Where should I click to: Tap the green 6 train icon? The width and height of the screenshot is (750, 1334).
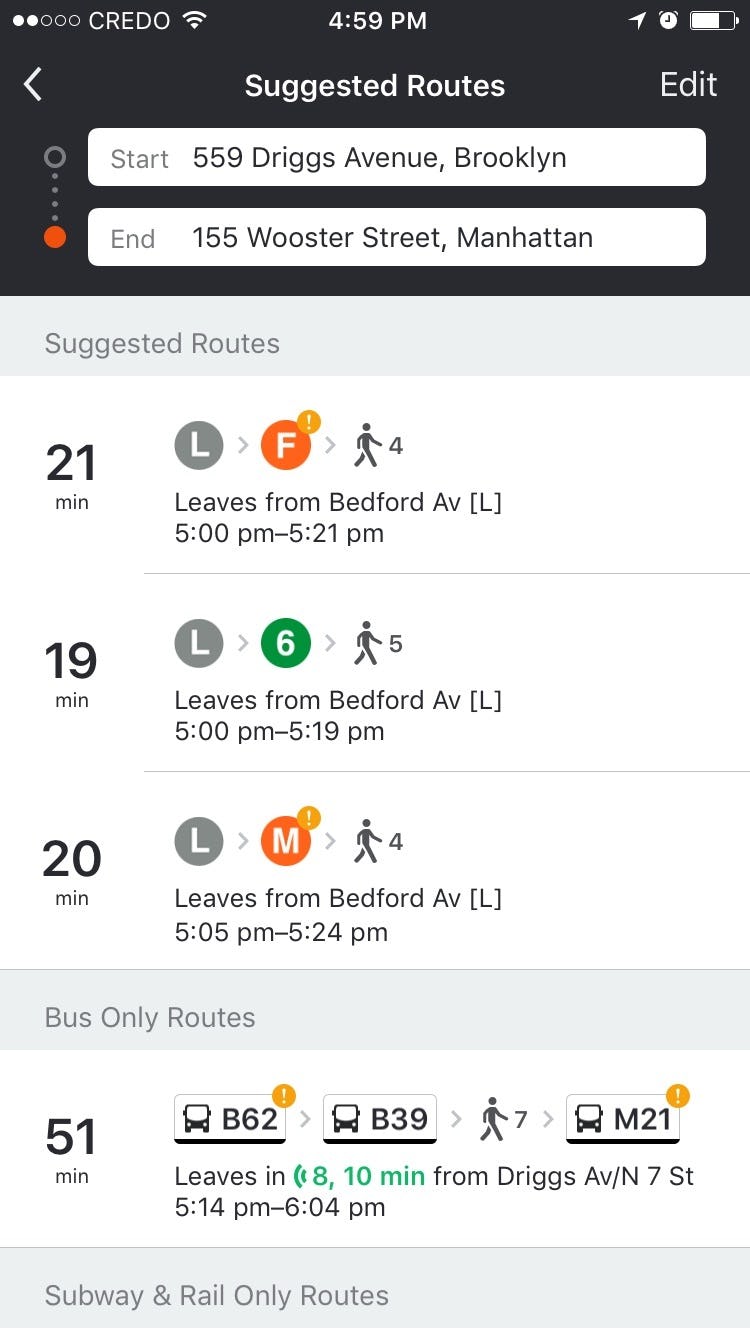click(286, 643)
